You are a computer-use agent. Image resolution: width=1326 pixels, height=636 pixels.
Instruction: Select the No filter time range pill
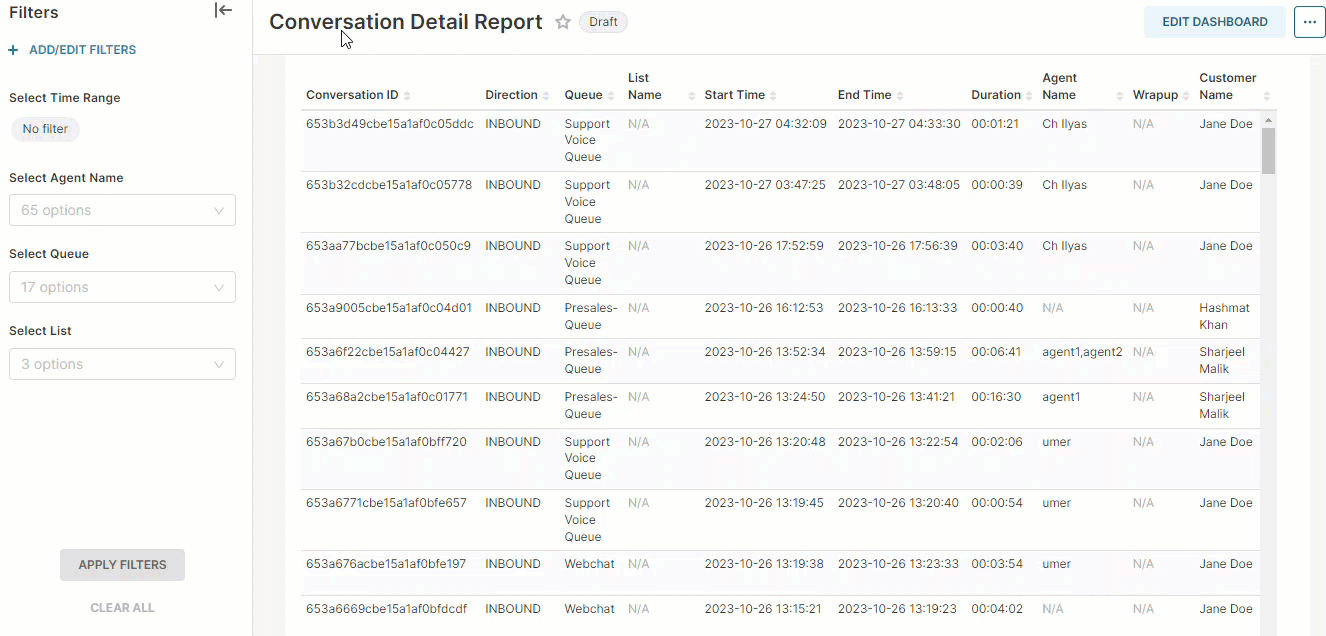(x=45, y=129)
